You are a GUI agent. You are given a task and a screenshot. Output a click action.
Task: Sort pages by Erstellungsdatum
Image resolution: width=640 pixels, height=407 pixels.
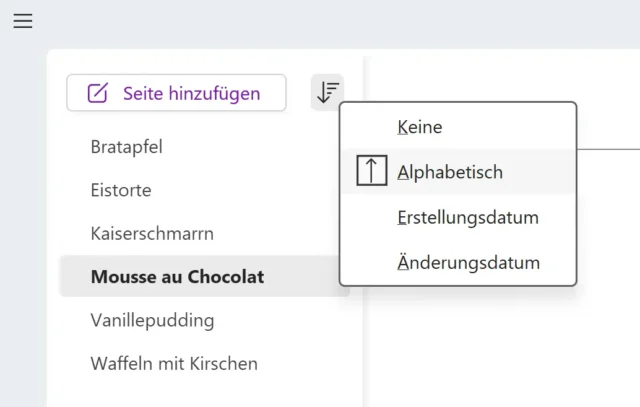467,217
